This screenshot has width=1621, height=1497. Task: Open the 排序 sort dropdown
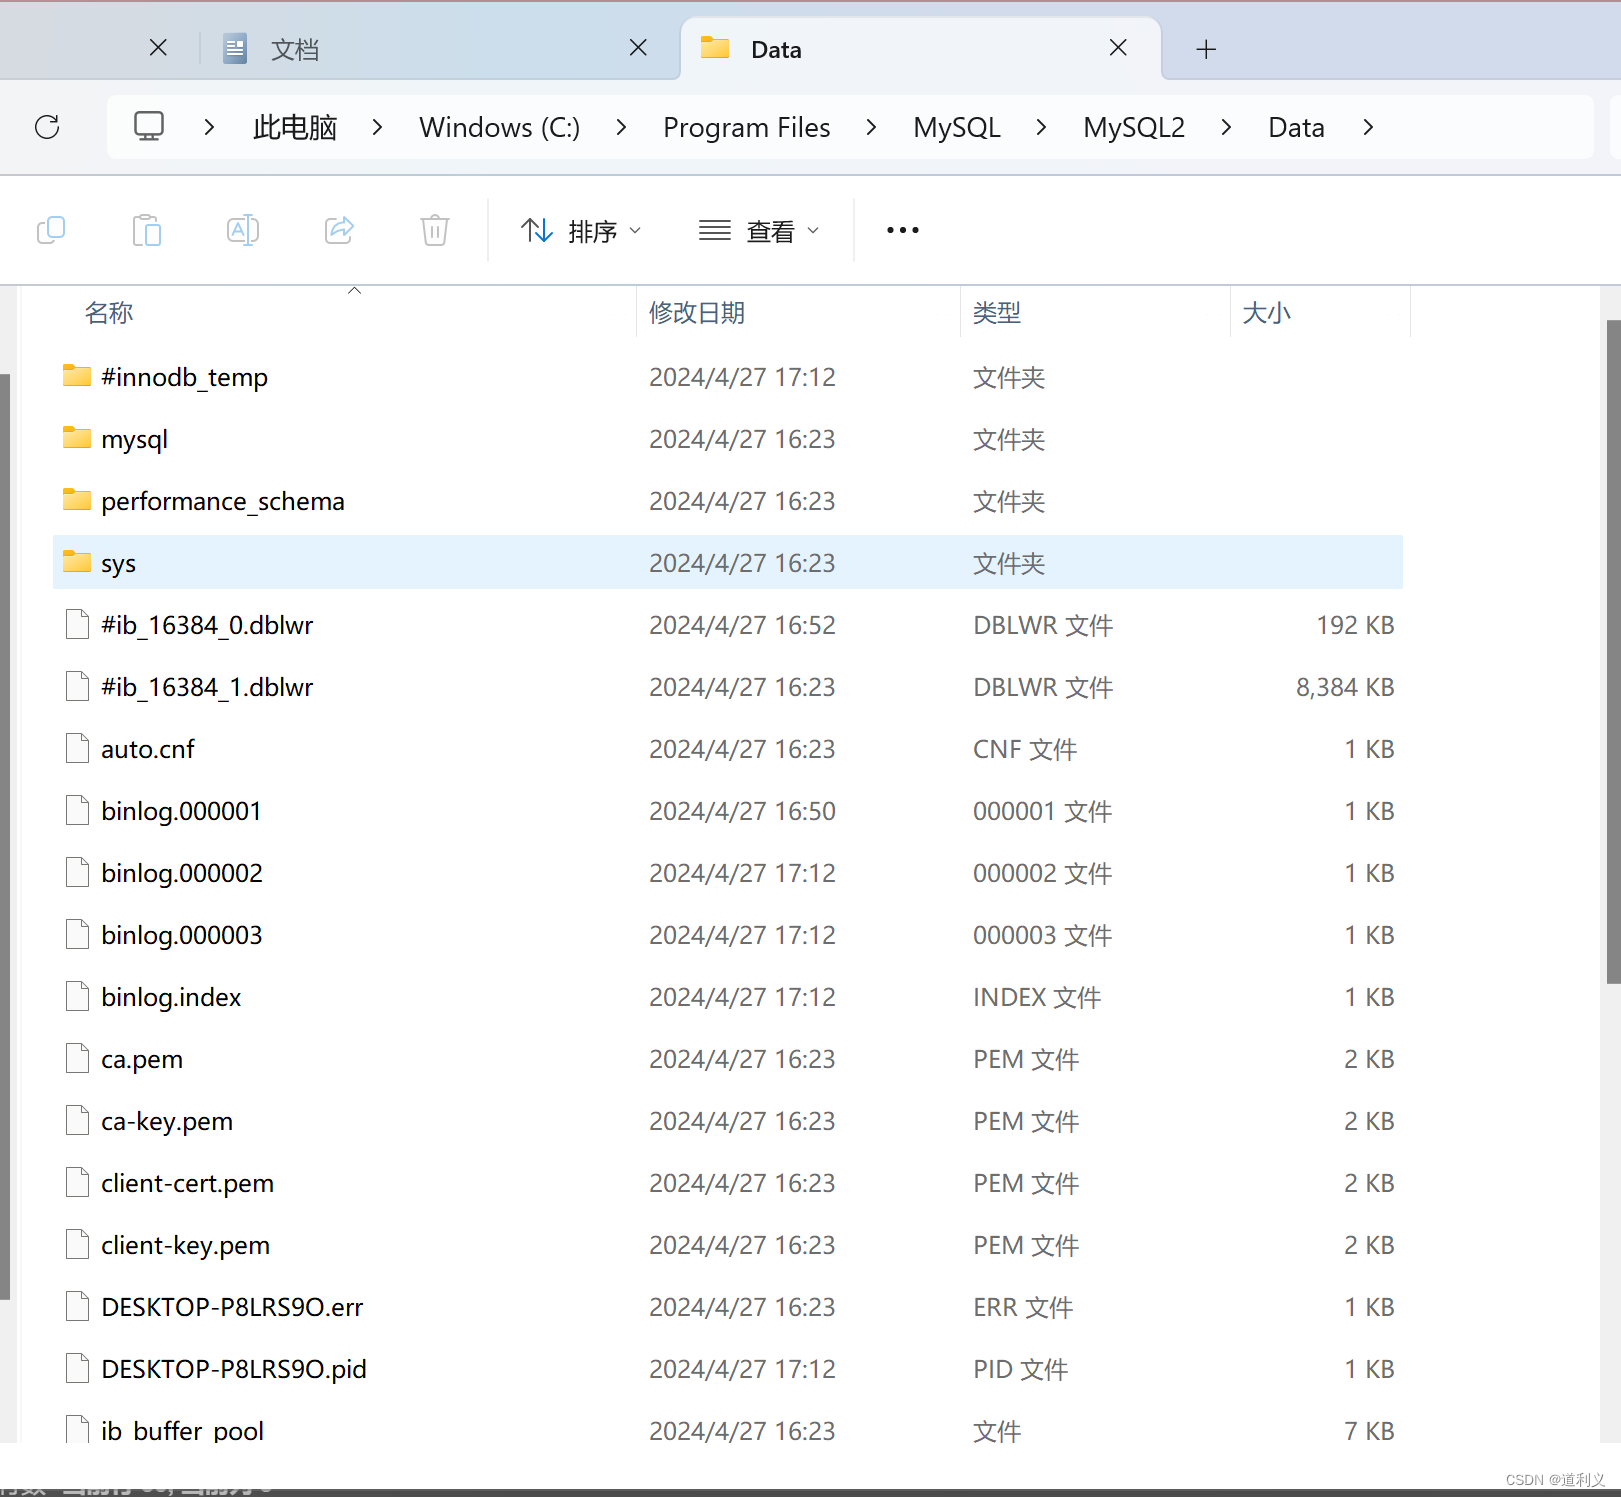point(581,231)
